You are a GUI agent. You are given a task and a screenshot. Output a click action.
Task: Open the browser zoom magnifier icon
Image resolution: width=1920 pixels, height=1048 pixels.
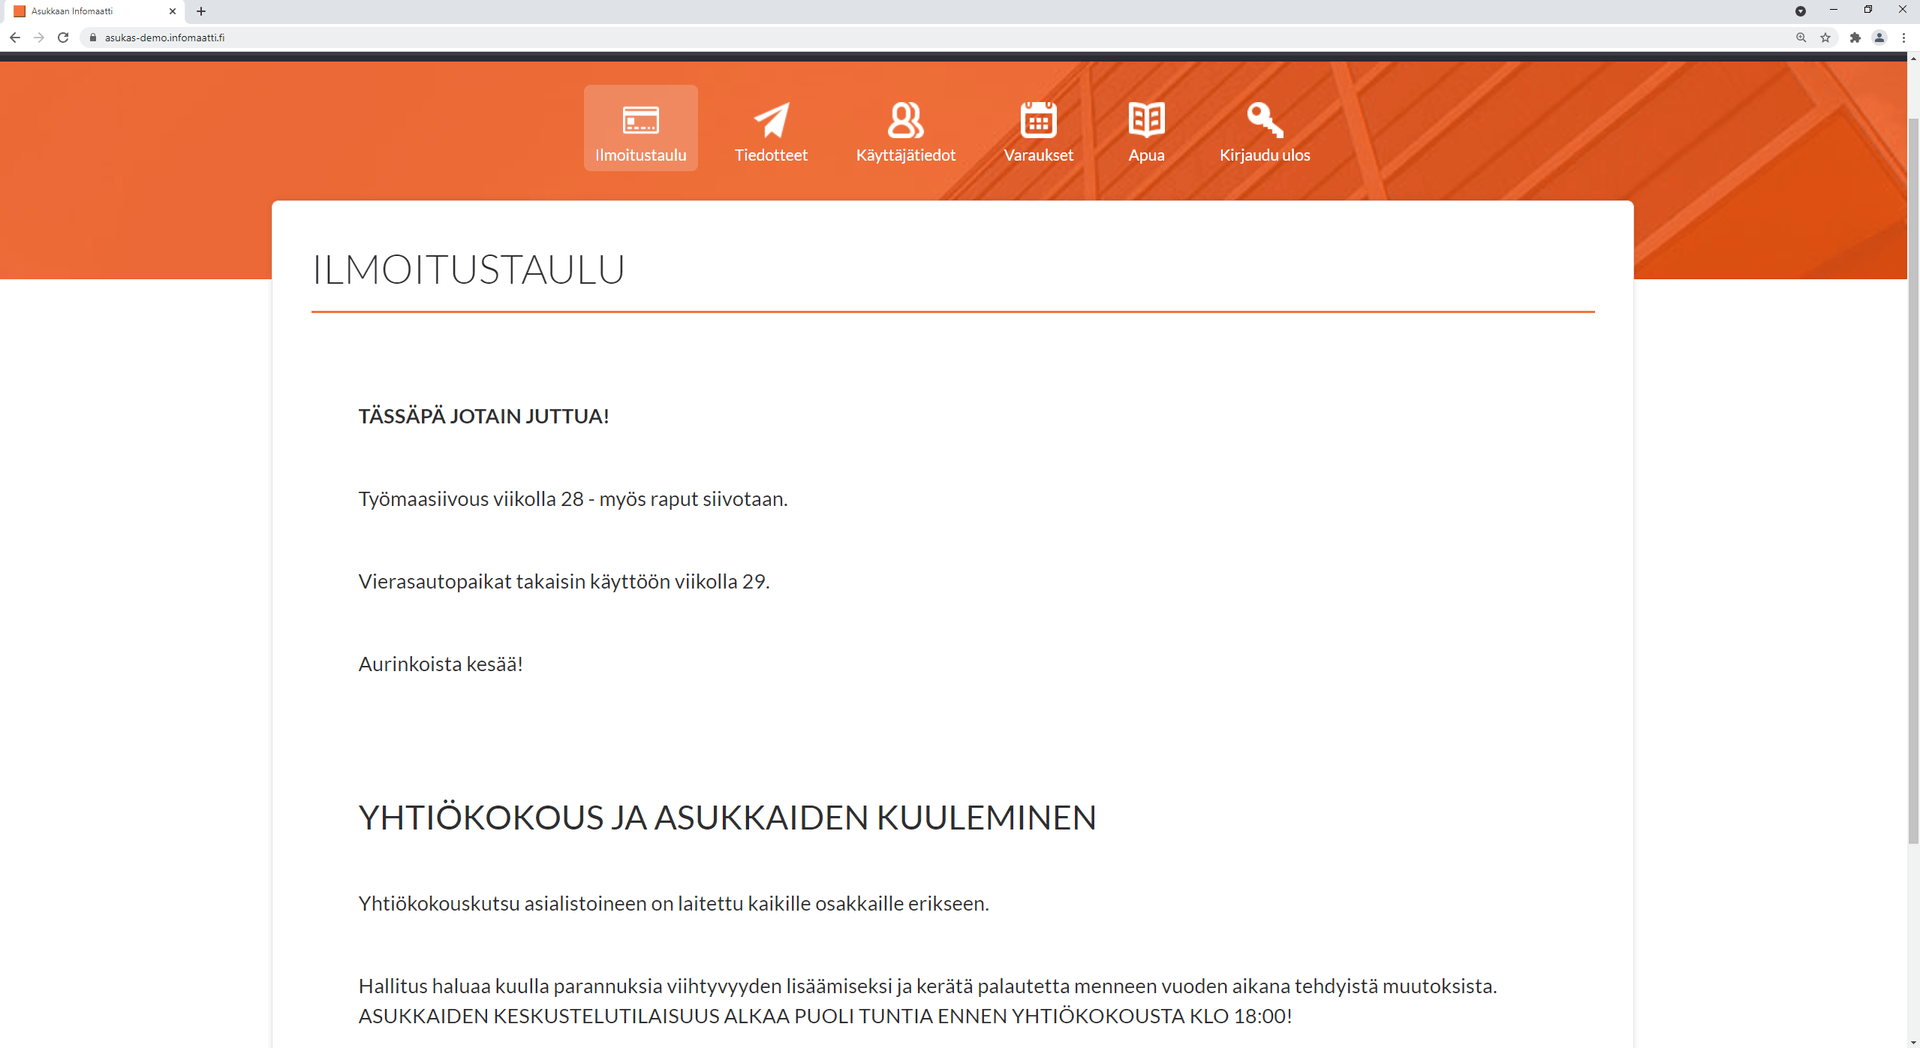pyautogui.click(x=1801, y=37)
